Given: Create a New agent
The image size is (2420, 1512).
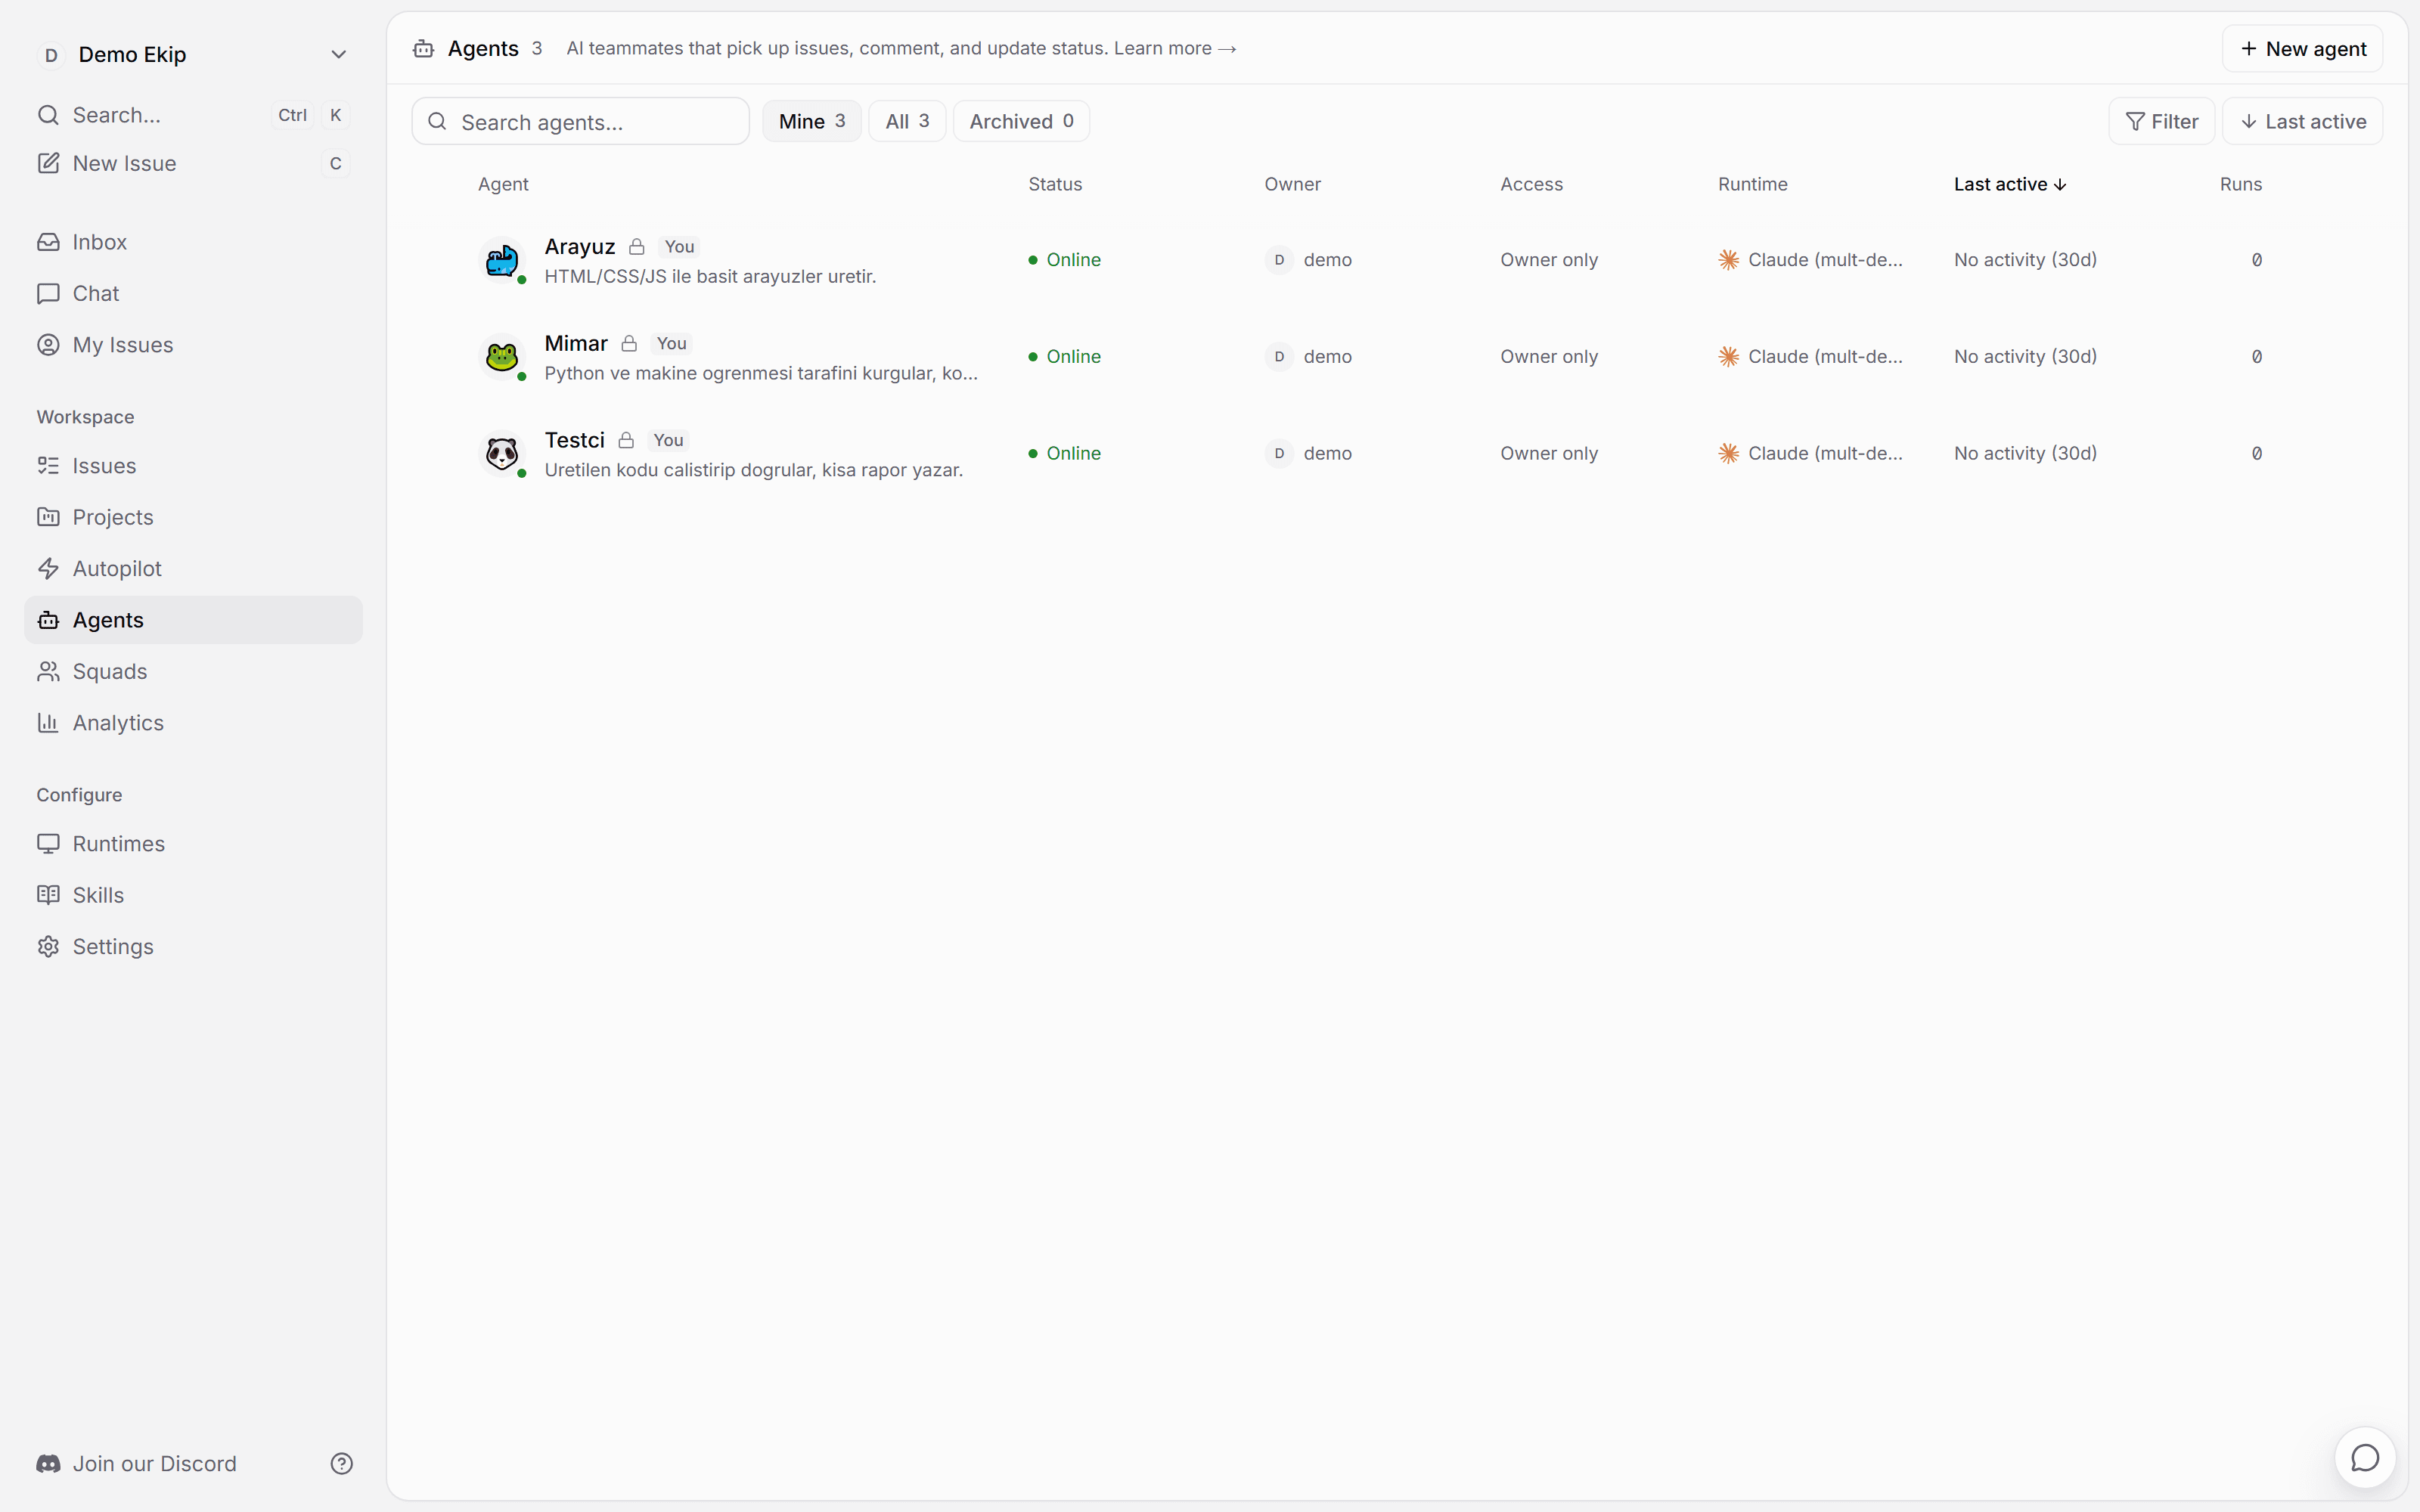Looking at the screenshot, I should pyautogui.click(x=2302, y=49).
